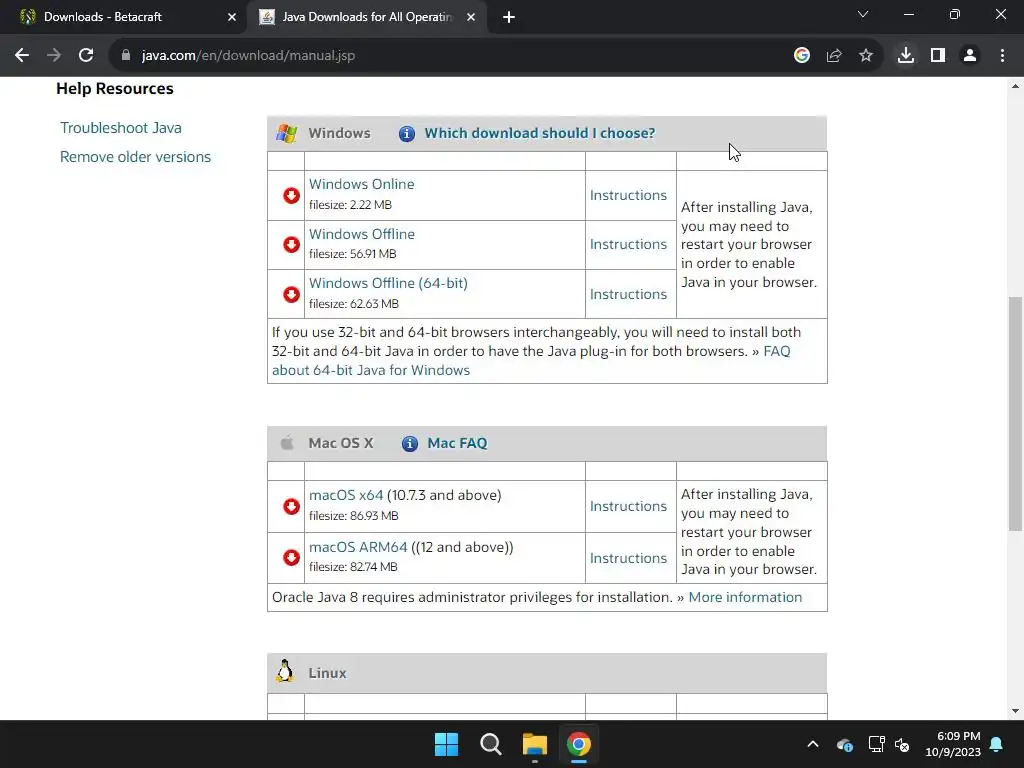Click the Windows flag logo in the section header
Viewport: 1024px width, 768px height.
(x=286, y=133)
